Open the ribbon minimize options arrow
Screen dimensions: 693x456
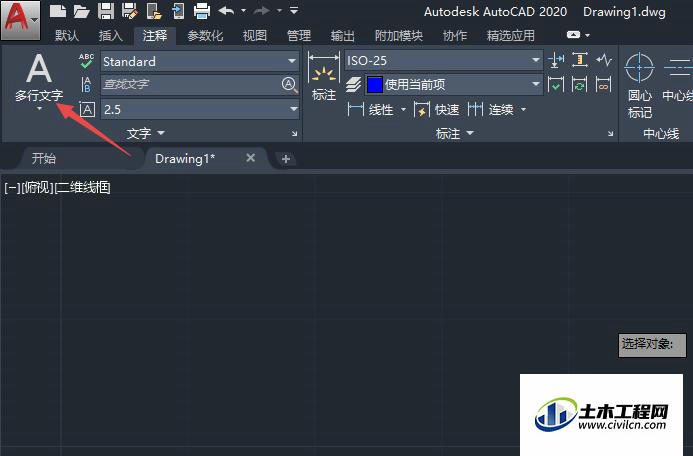click(587, 35)
